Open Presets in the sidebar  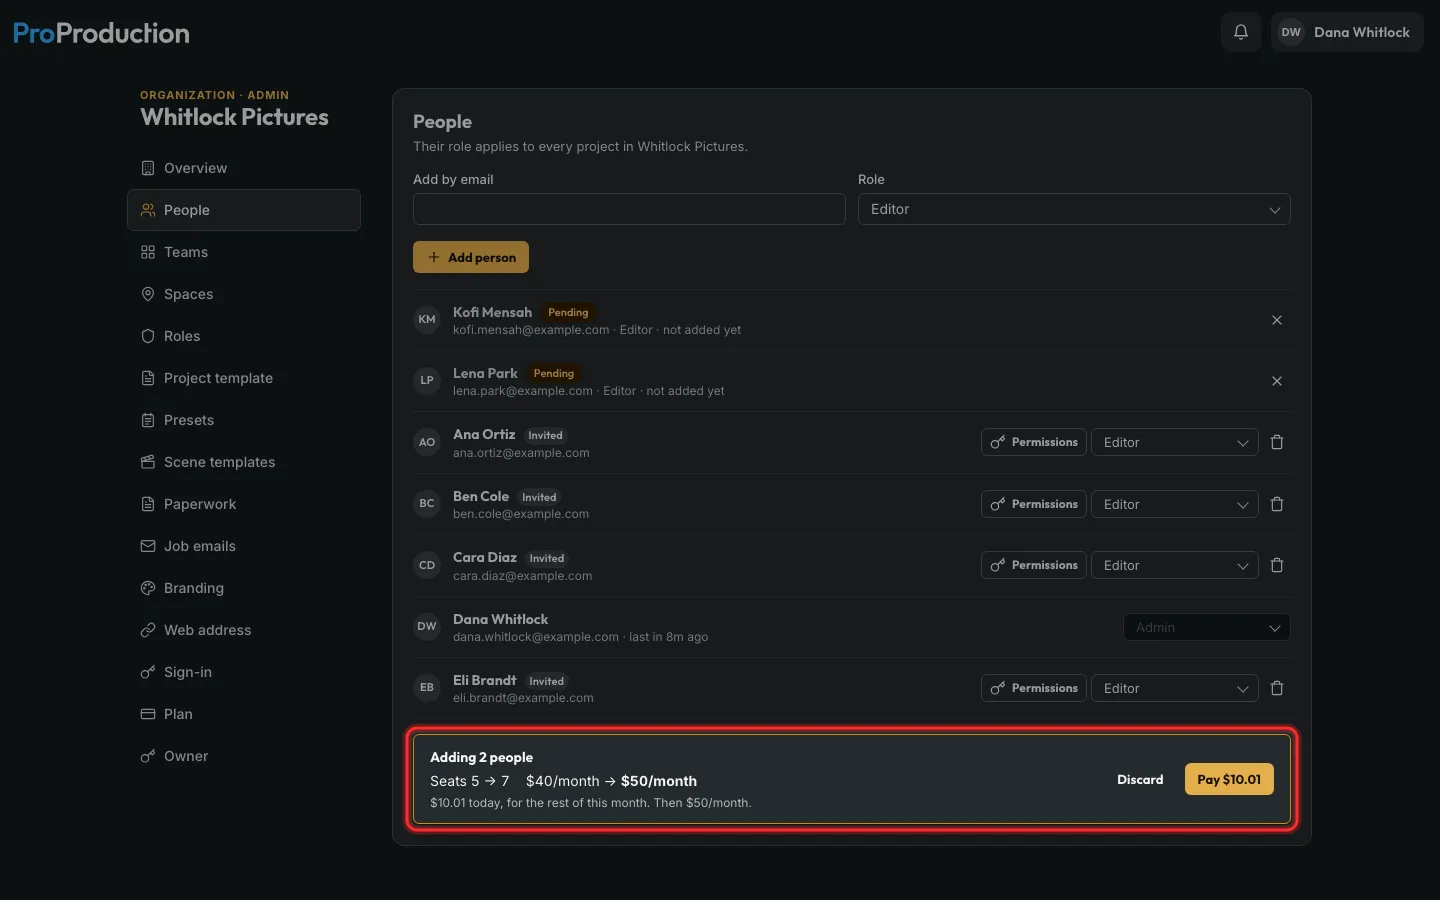[244, 420]
